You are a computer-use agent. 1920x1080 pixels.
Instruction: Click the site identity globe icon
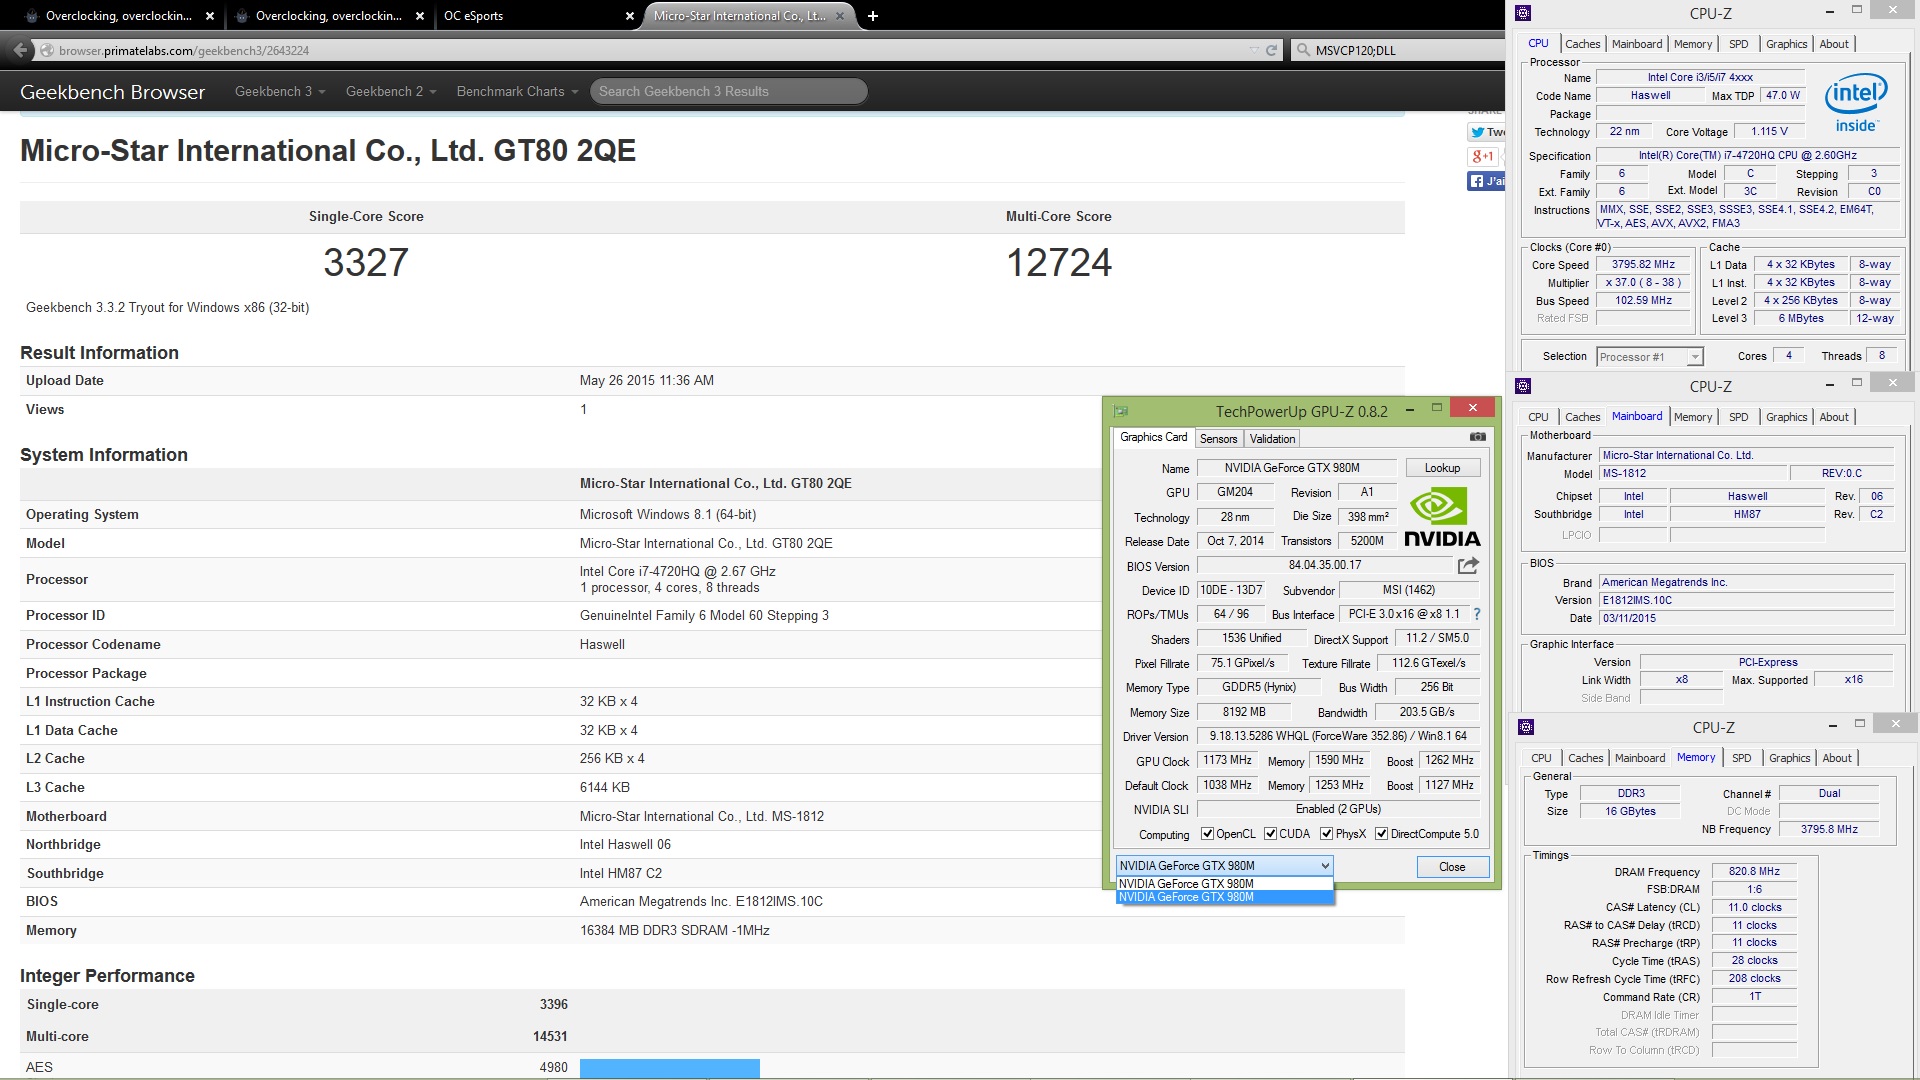coord(47,50)
